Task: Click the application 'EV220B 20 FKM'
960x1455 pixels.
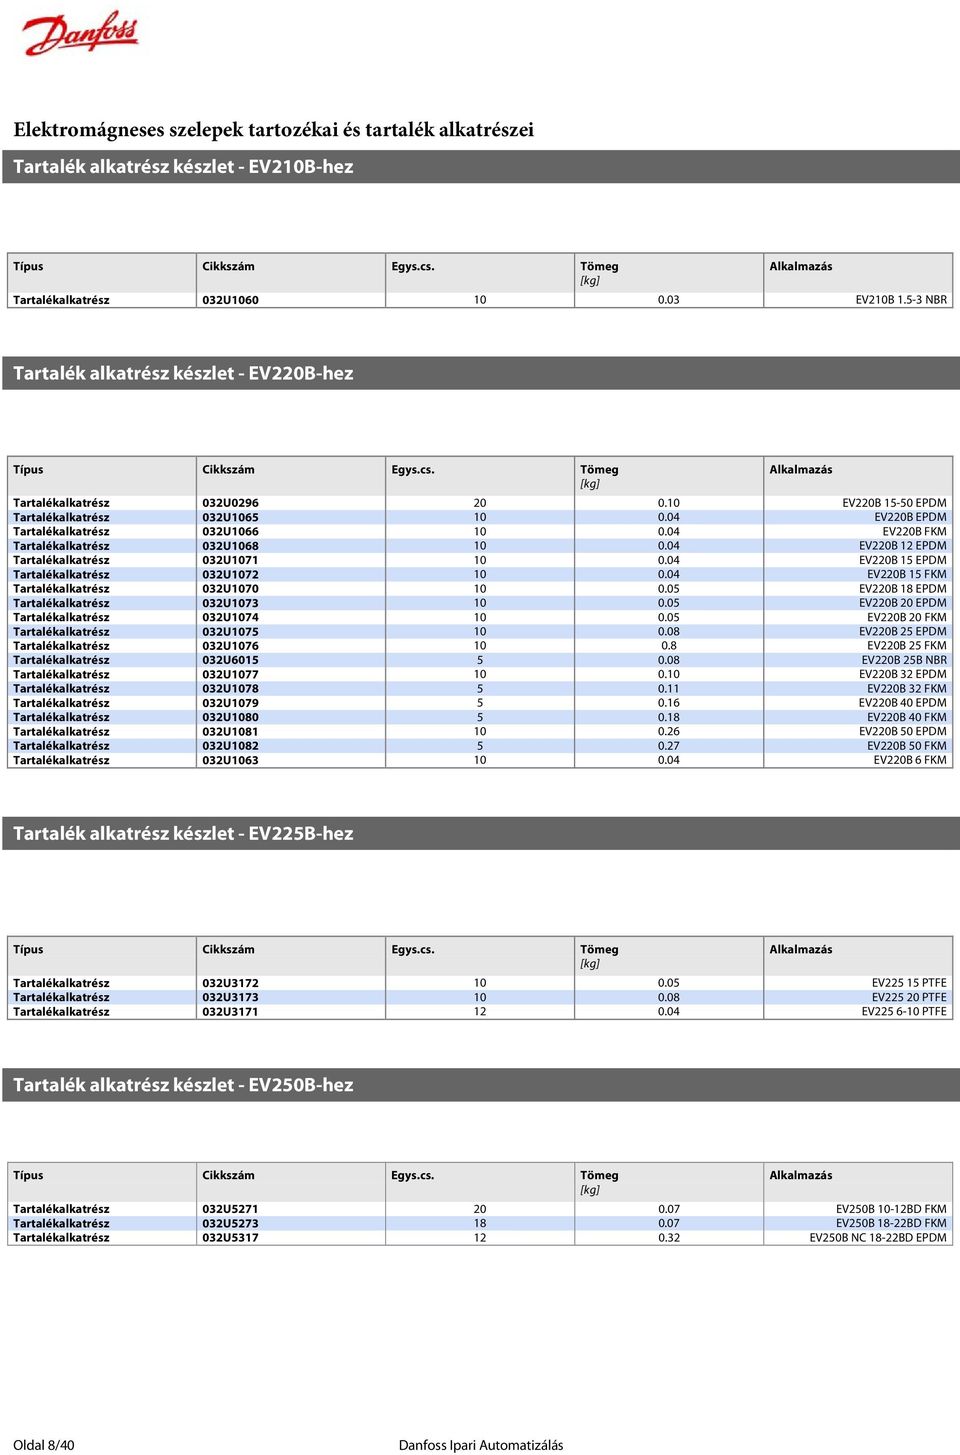Action: (x=907, y=618)
